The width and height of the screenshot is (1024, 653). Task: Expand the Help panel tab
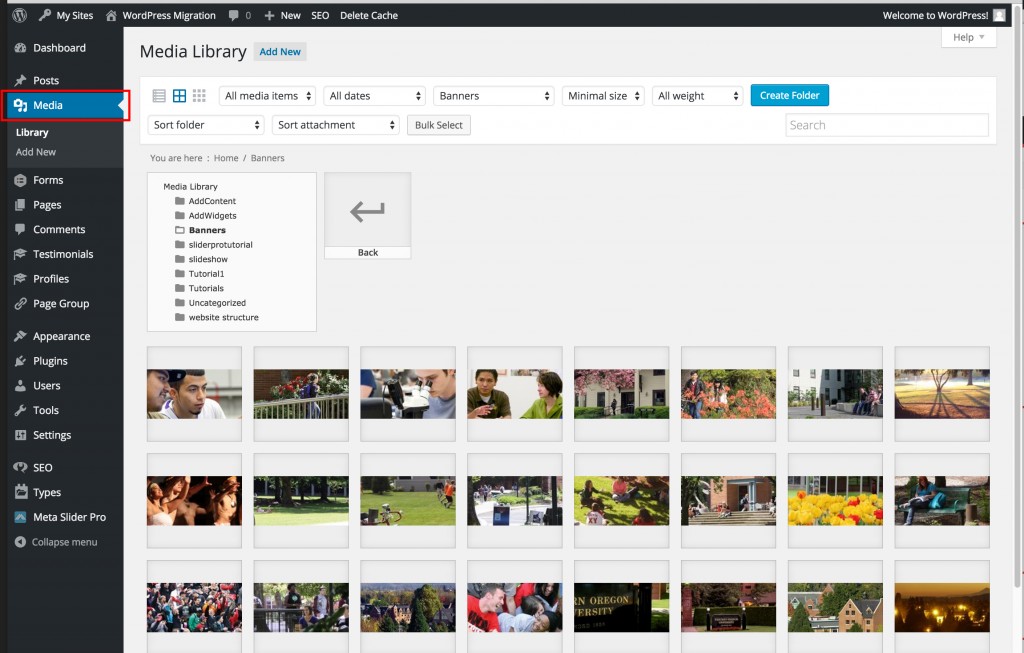(x=968, y=37)
